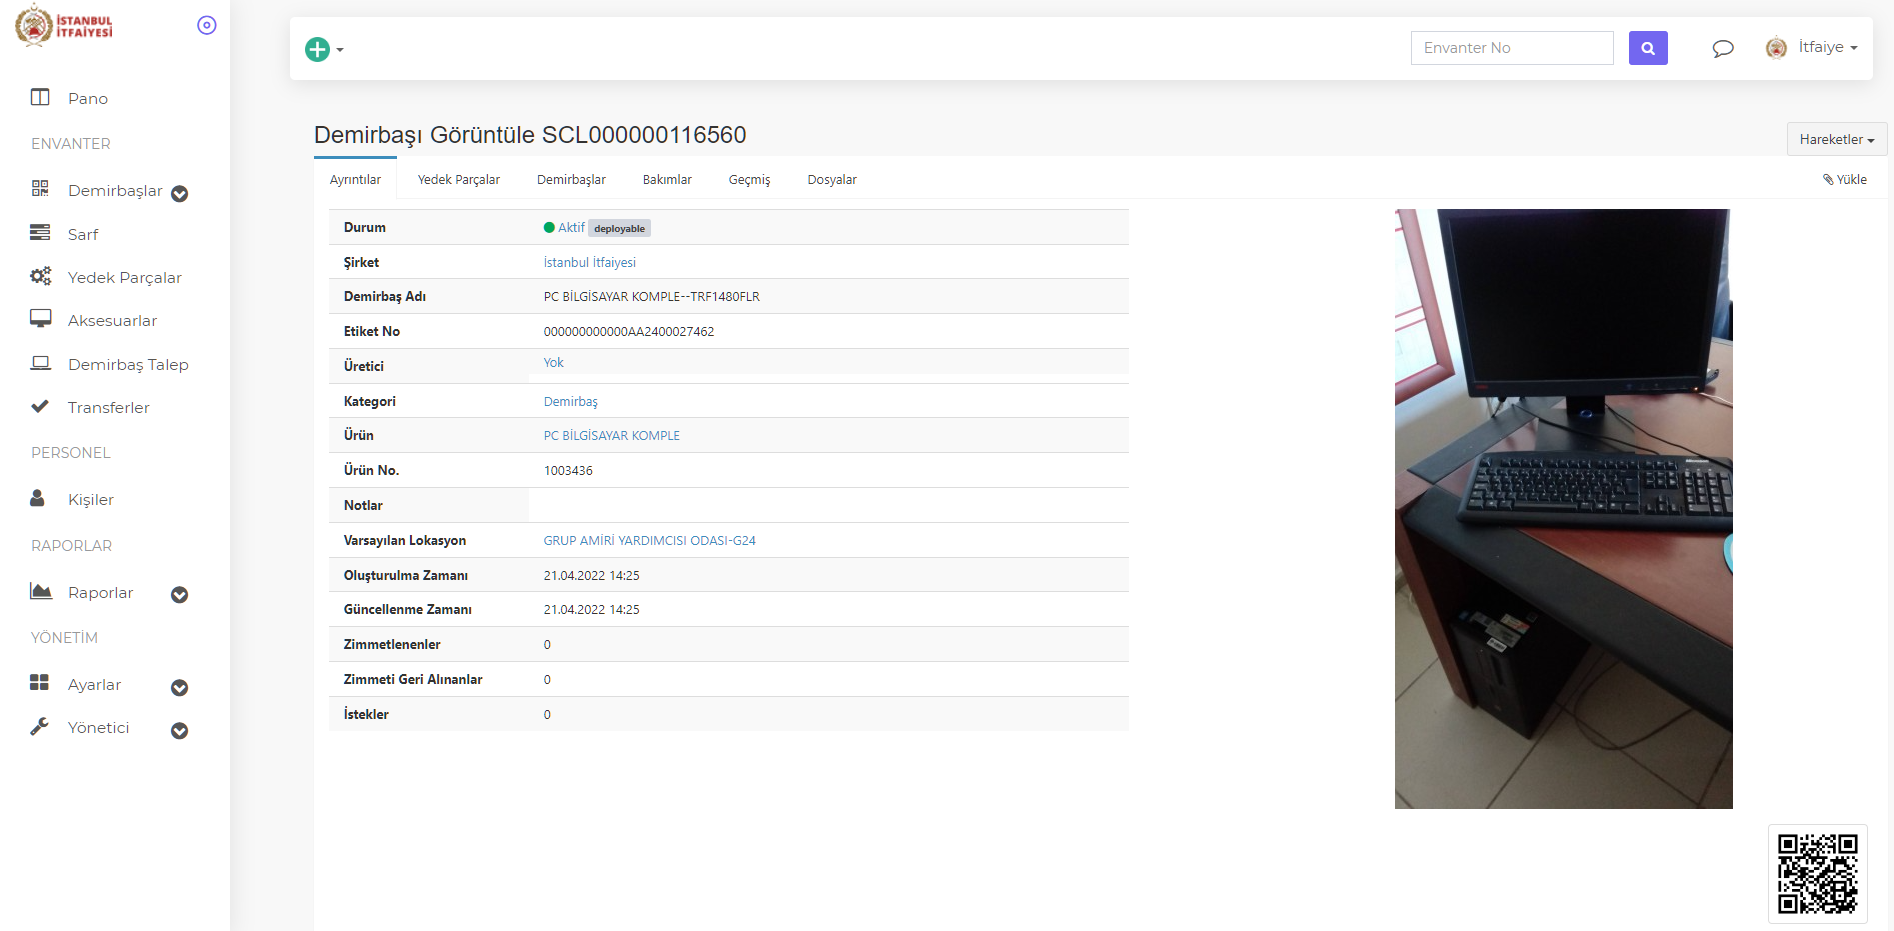
Task: Click the Yükle upload link
Action: click(1845, 179)
